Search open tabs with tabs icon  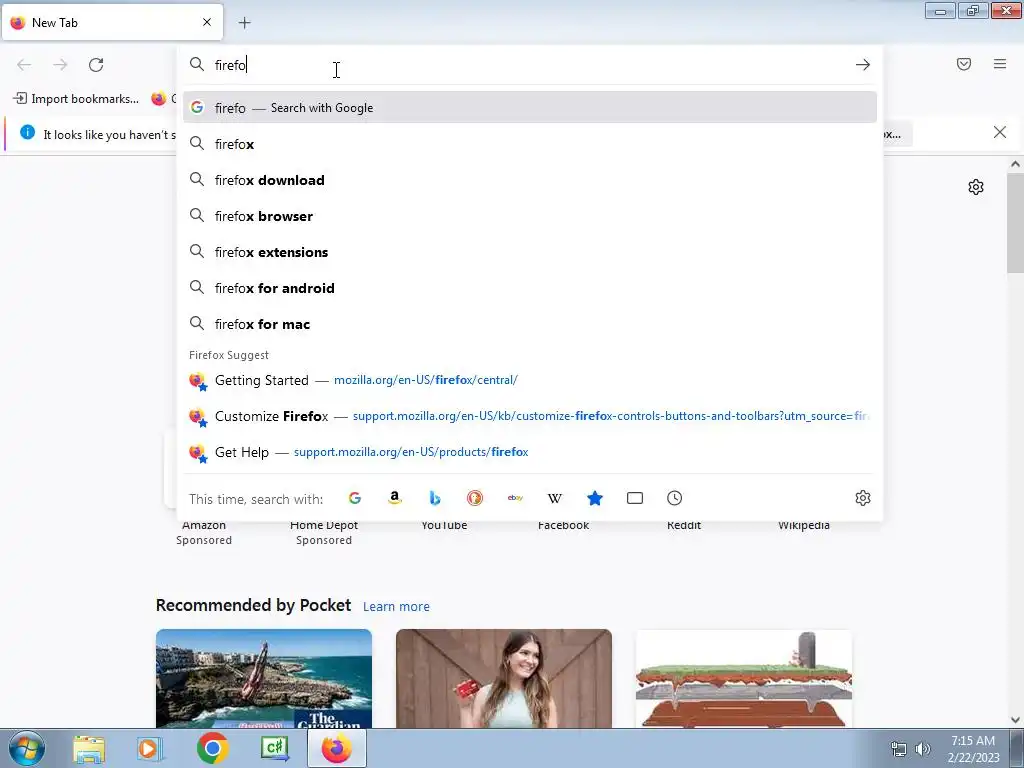pos(635,498)
